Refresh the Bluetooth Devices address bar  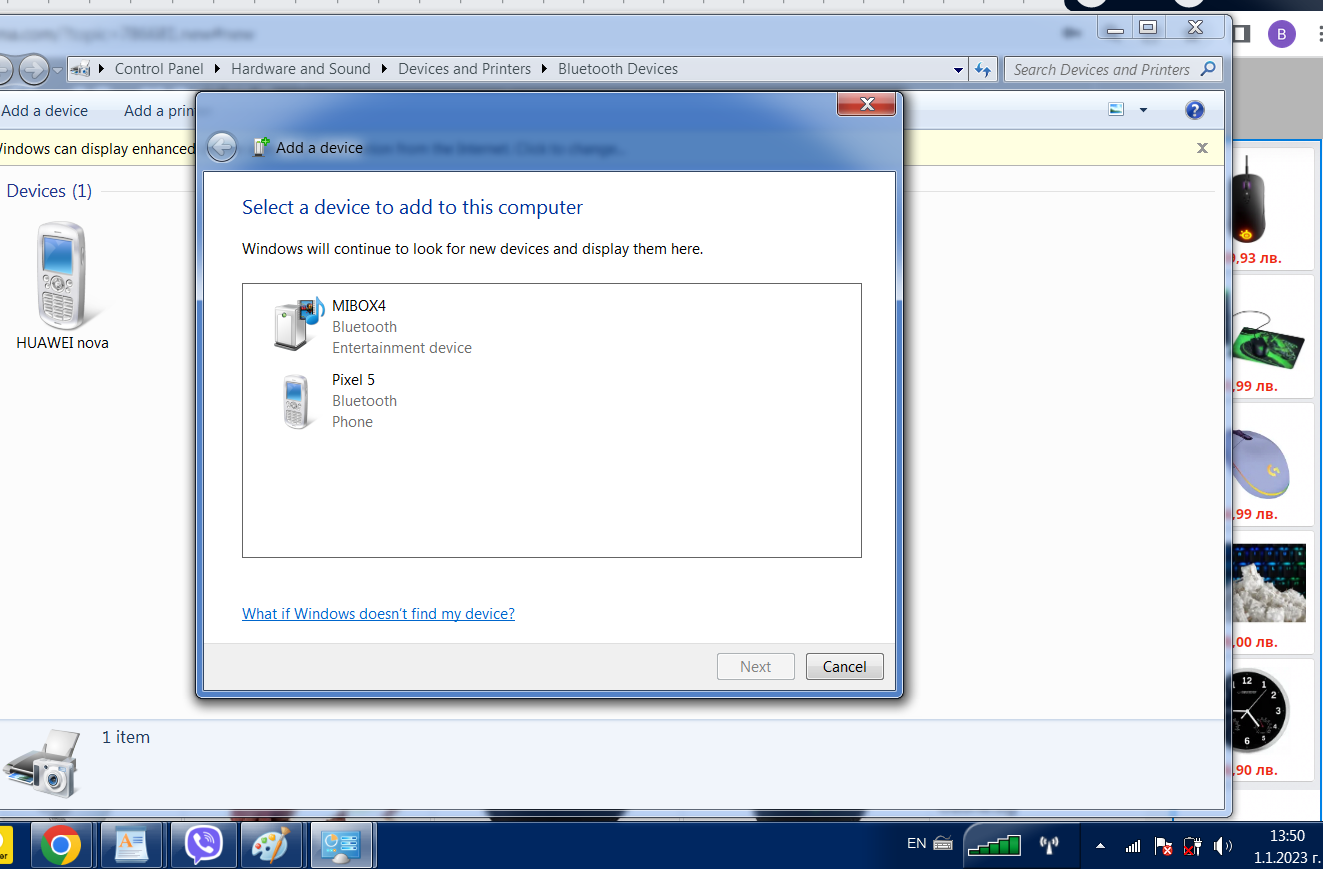[x=983, y=69]
